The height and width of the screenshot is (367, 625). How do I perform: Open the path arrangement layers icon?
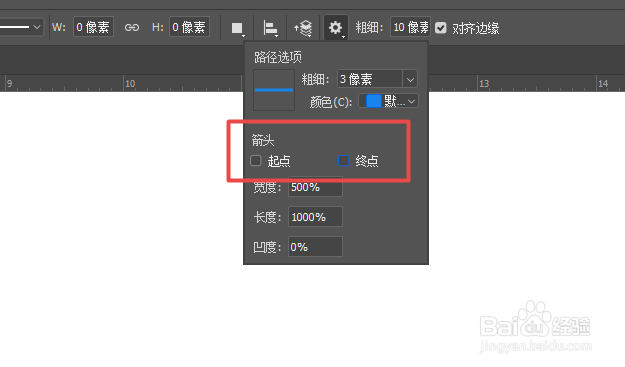(x=303, y=28)
